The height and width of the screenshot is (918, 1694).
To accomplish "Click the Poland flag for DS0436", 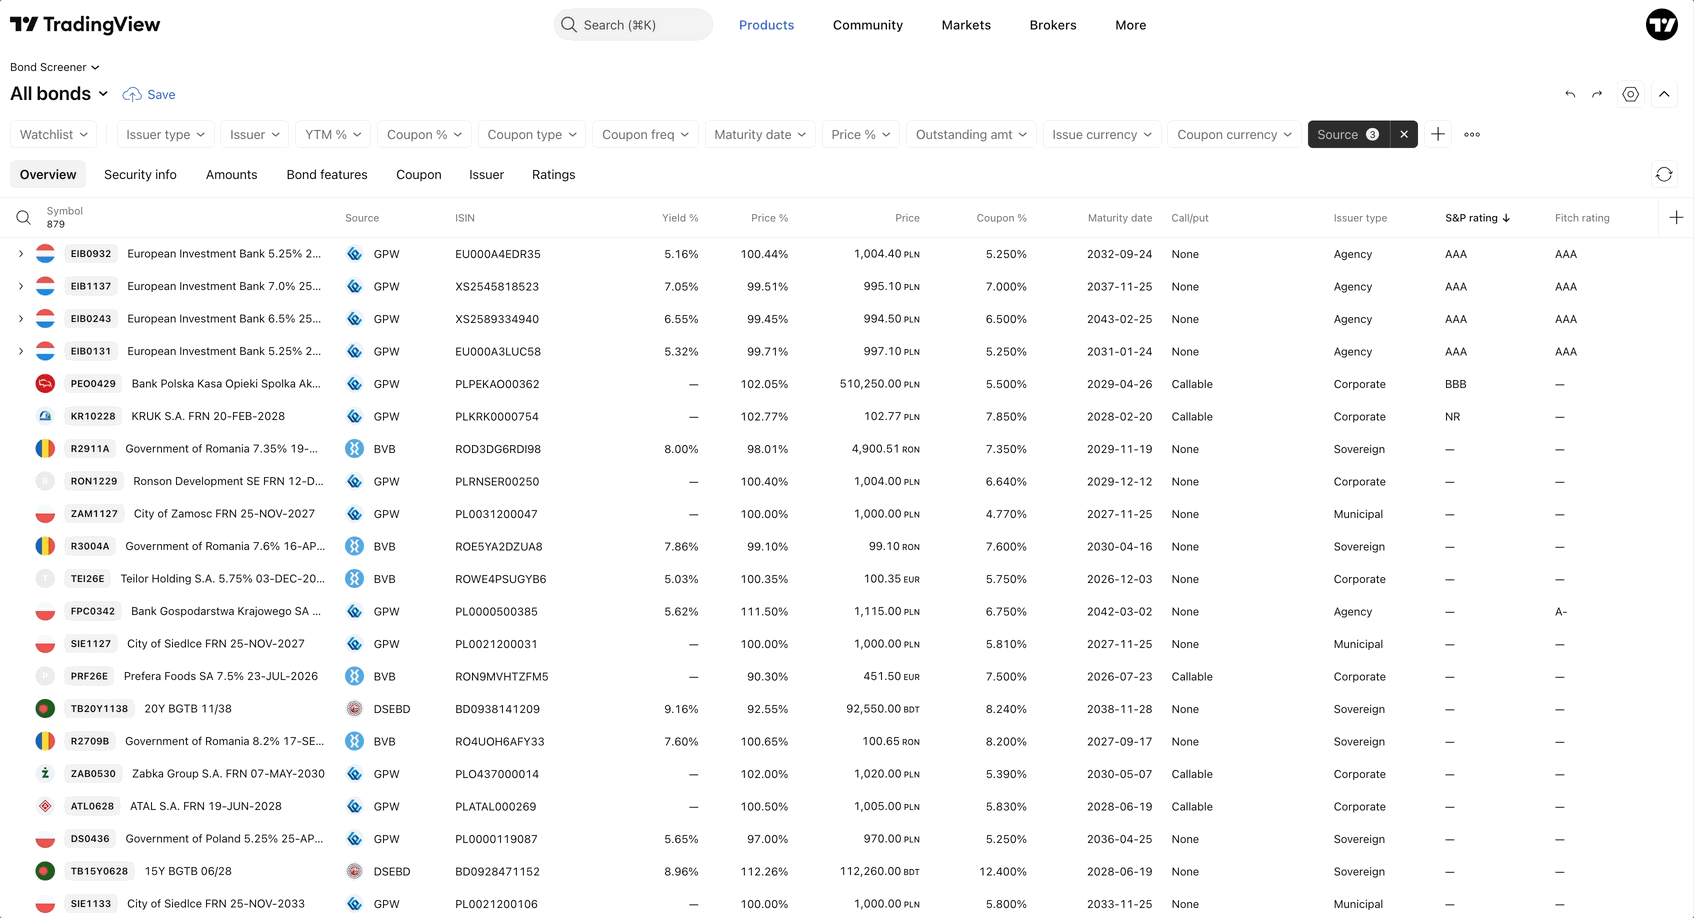I will [45, 839].
